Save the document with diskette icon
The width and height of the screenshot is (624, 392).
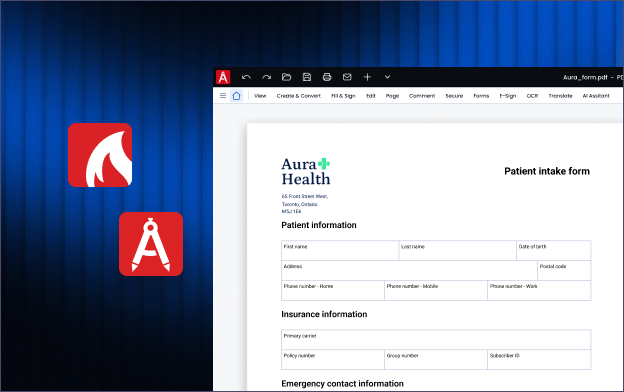click(x=307, y=77)
